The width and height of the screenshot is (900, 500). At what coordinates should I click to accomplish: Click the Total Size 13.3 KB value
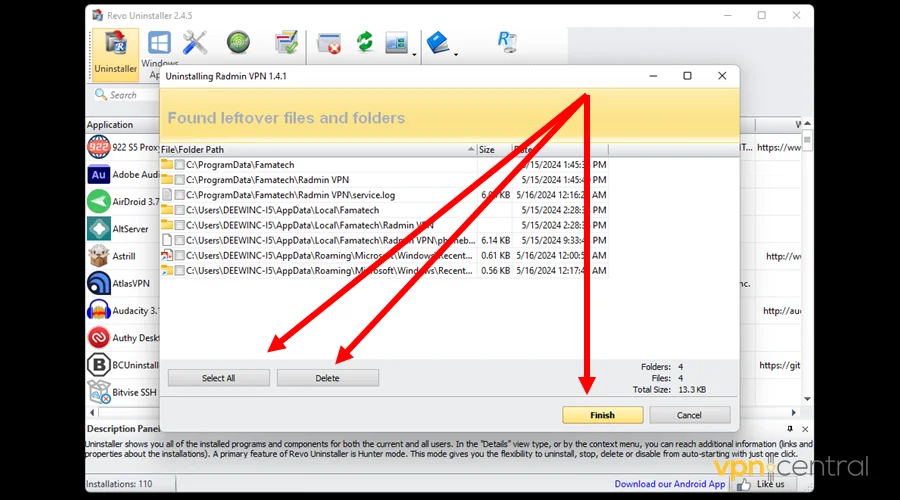coord(692,390)
